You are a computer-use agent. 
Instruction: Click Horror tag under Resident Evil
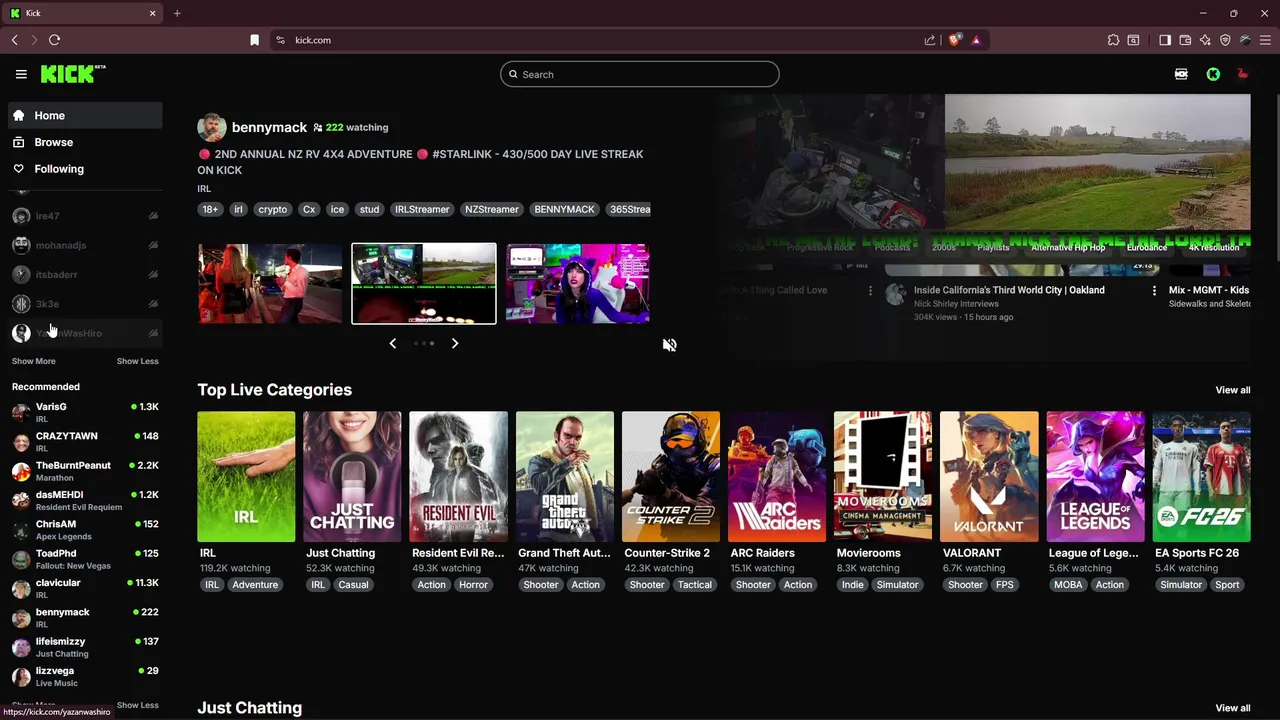click(x=473, y=585)
